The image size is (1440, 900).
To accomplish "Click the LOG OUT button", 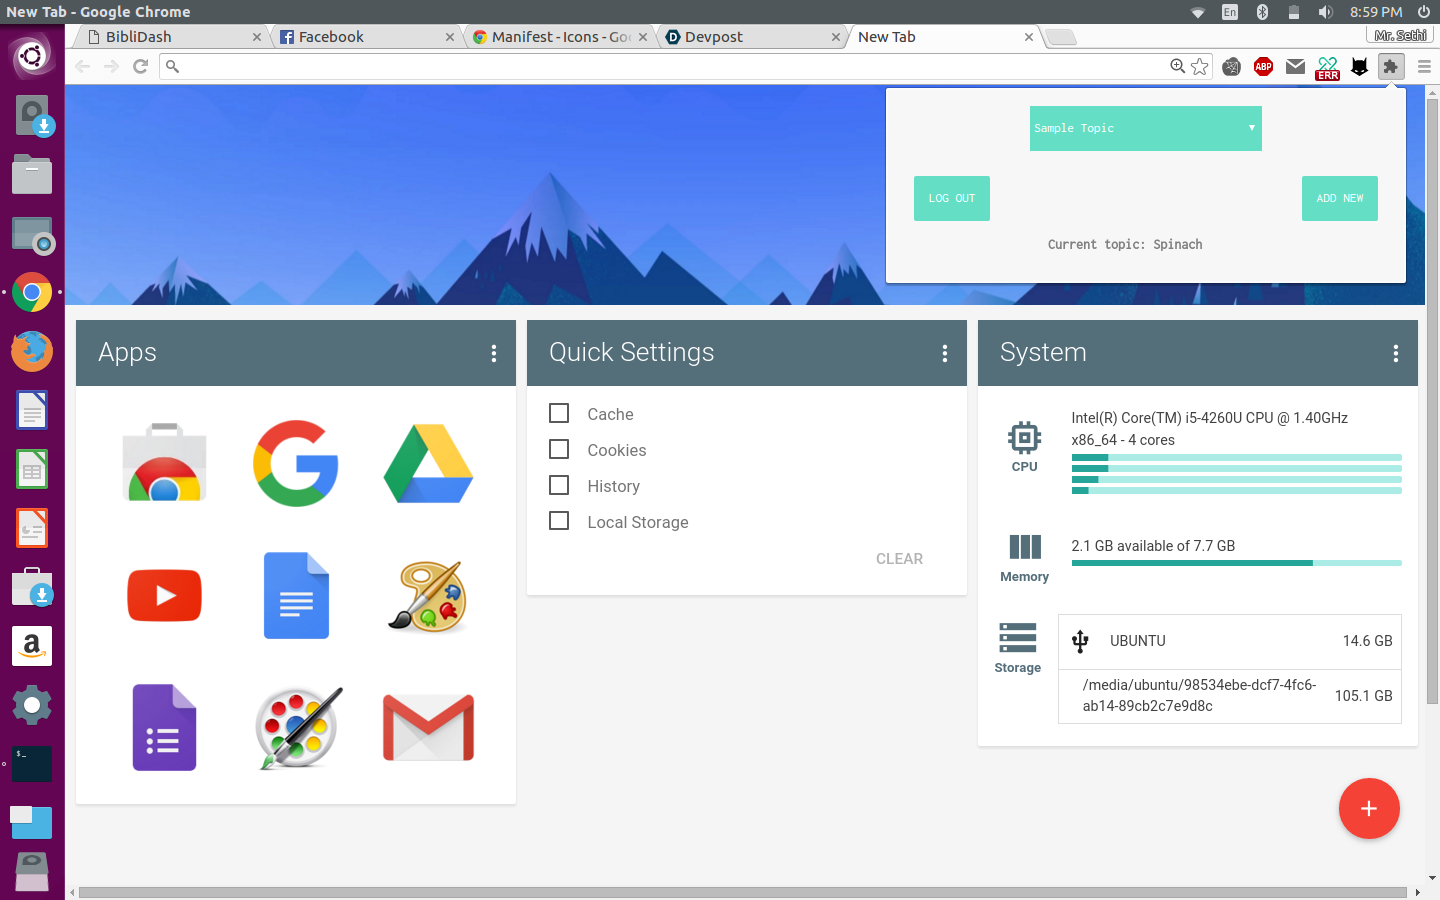I will (952, 198).
